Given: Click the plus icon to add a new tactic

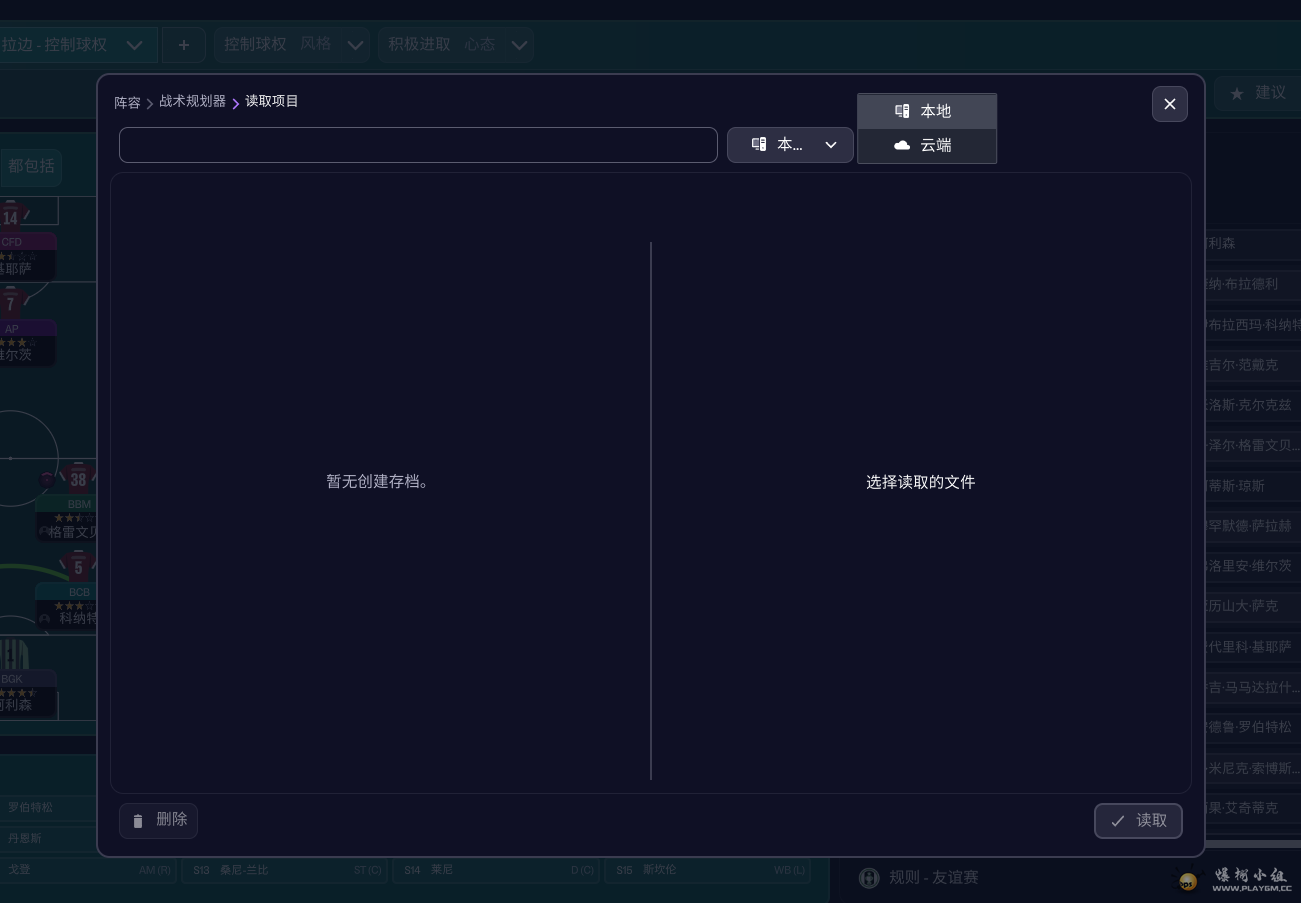Looking at the screenshot, I should click(184, 44).
